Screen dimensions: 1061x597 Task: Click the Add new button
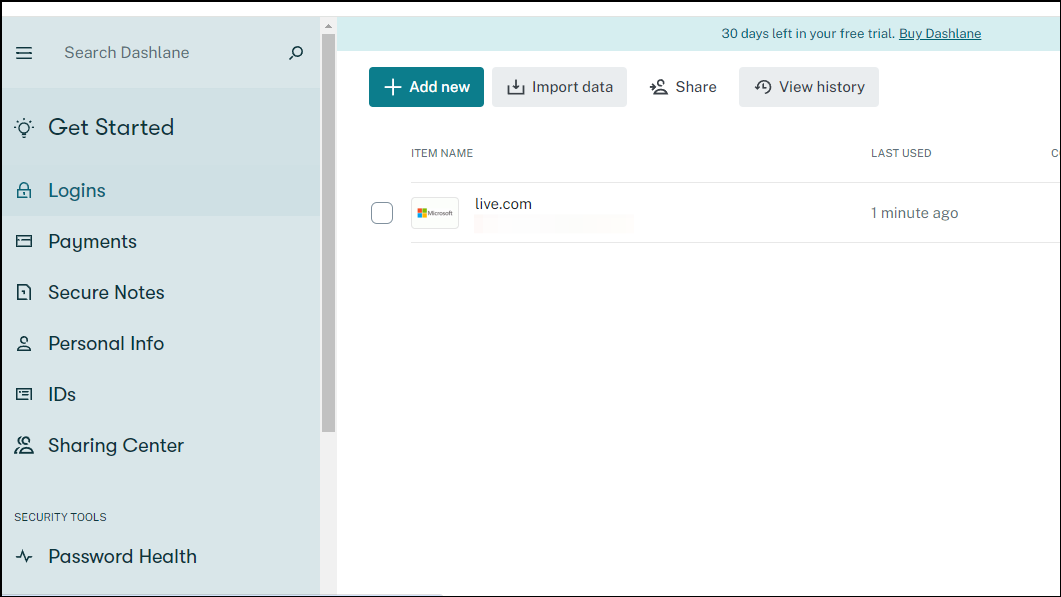point(426,87)
